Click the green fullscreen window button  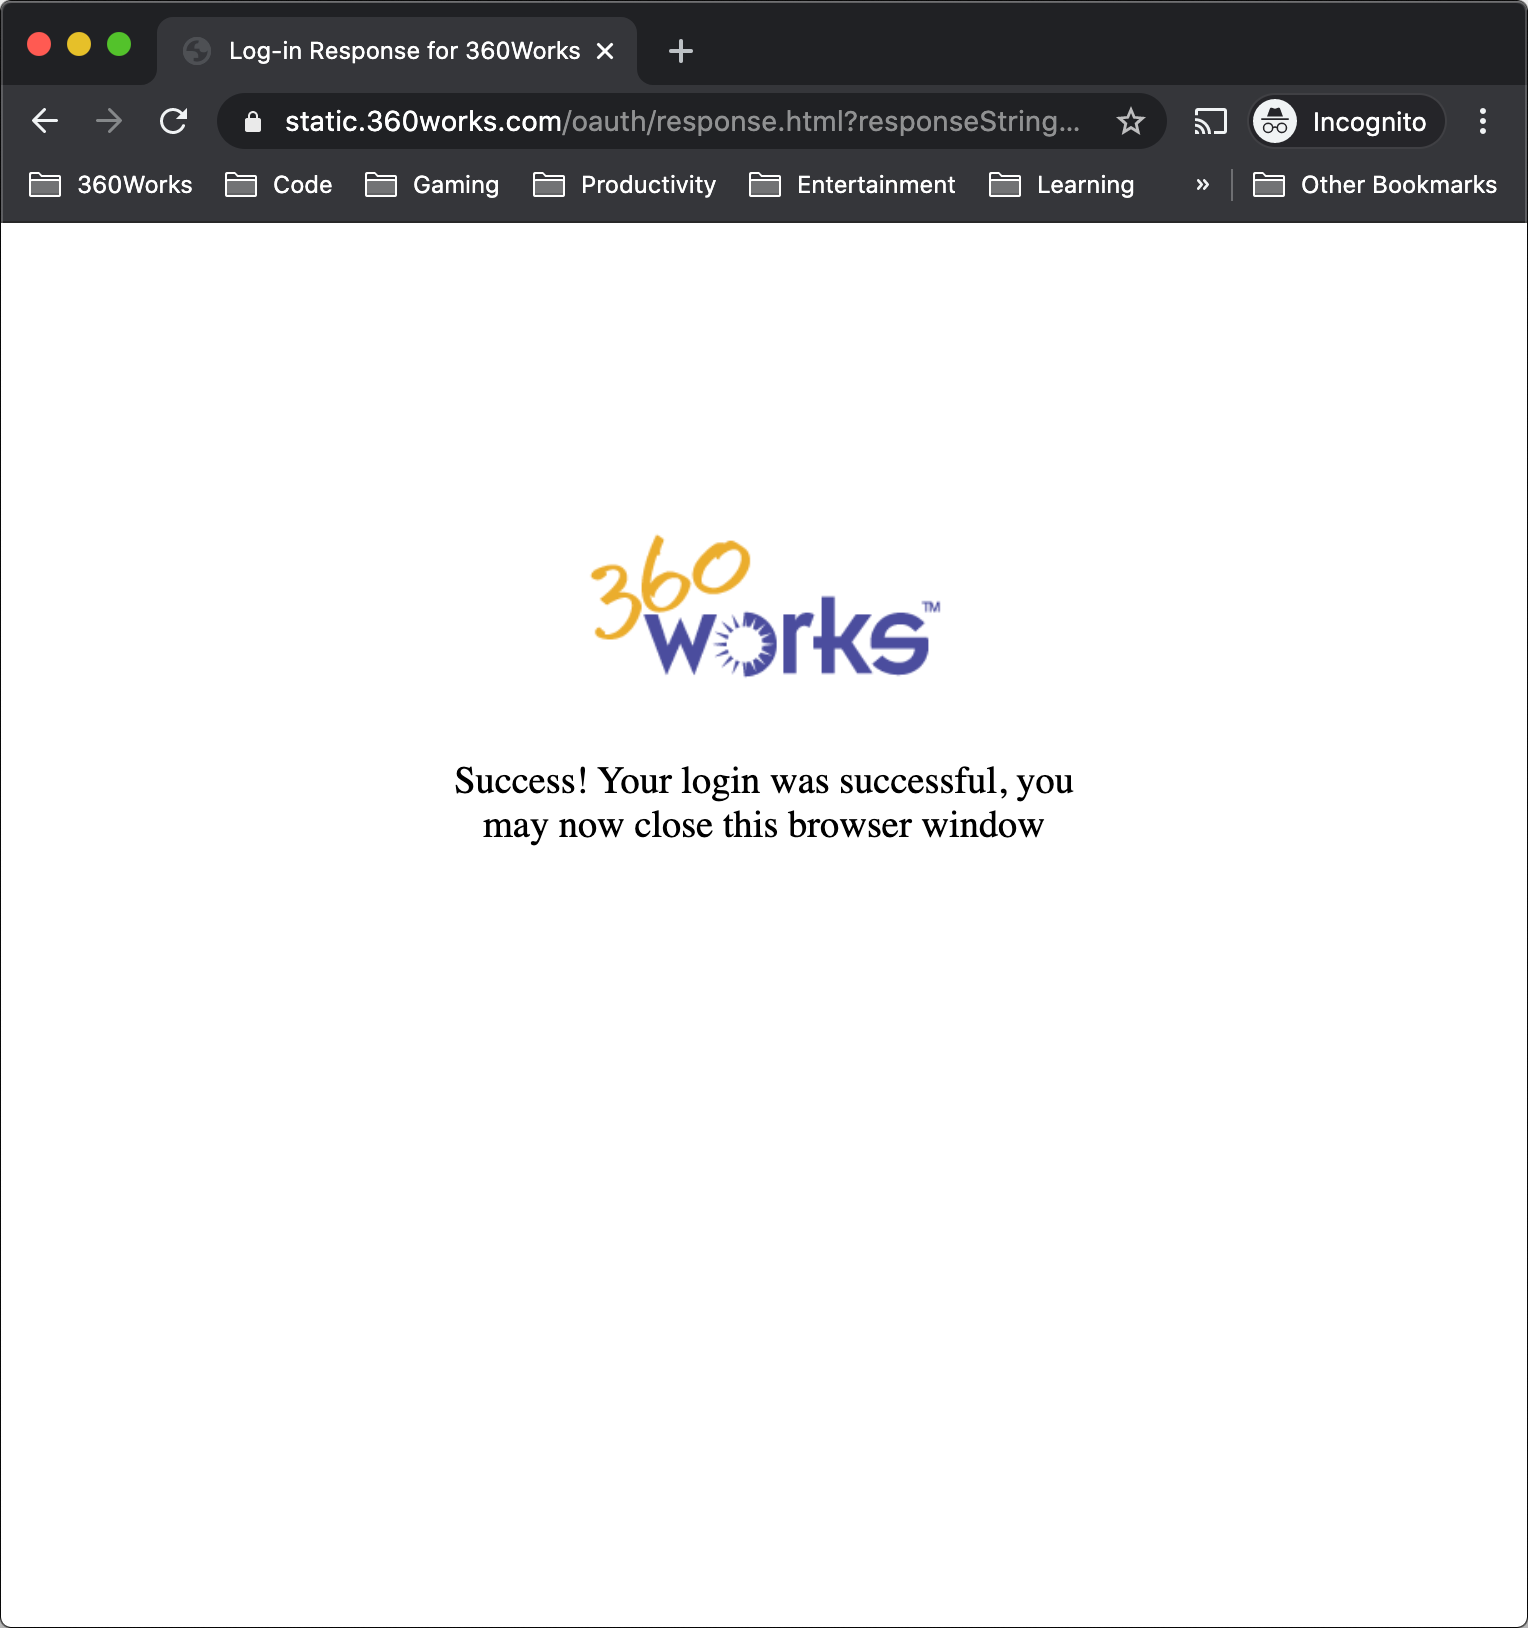point(119,44)
